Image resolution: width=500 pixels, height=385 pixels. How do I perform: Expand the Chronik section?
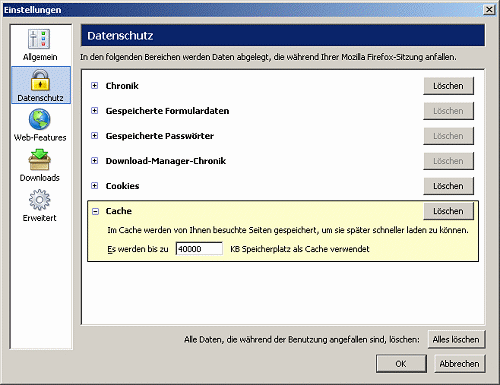[x=95, y=86]
